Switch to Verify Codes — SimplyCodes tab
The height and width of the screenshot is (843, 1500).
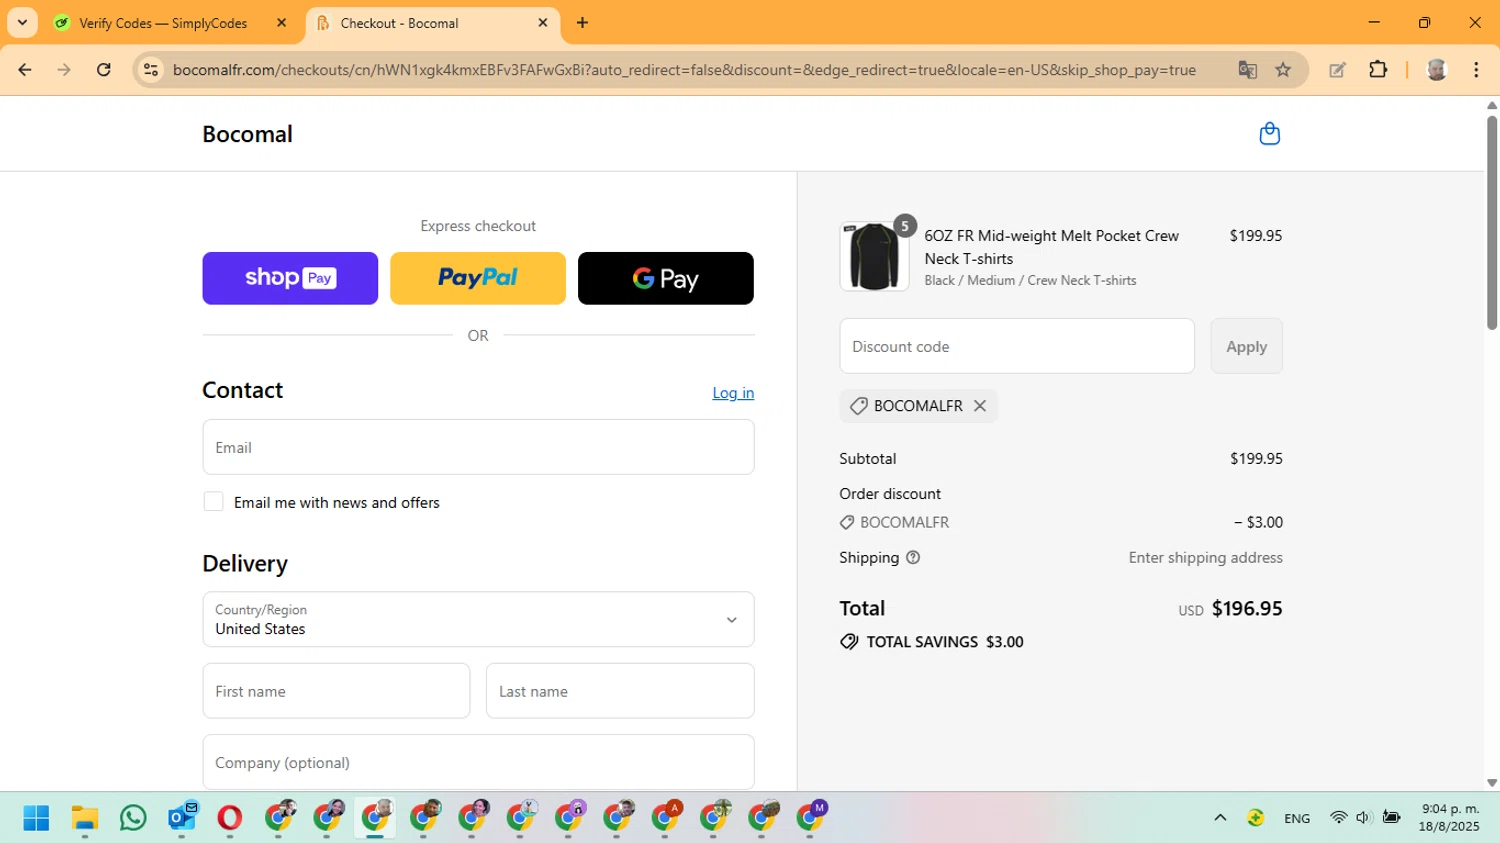pyautogui.click(x=162, y=23)
